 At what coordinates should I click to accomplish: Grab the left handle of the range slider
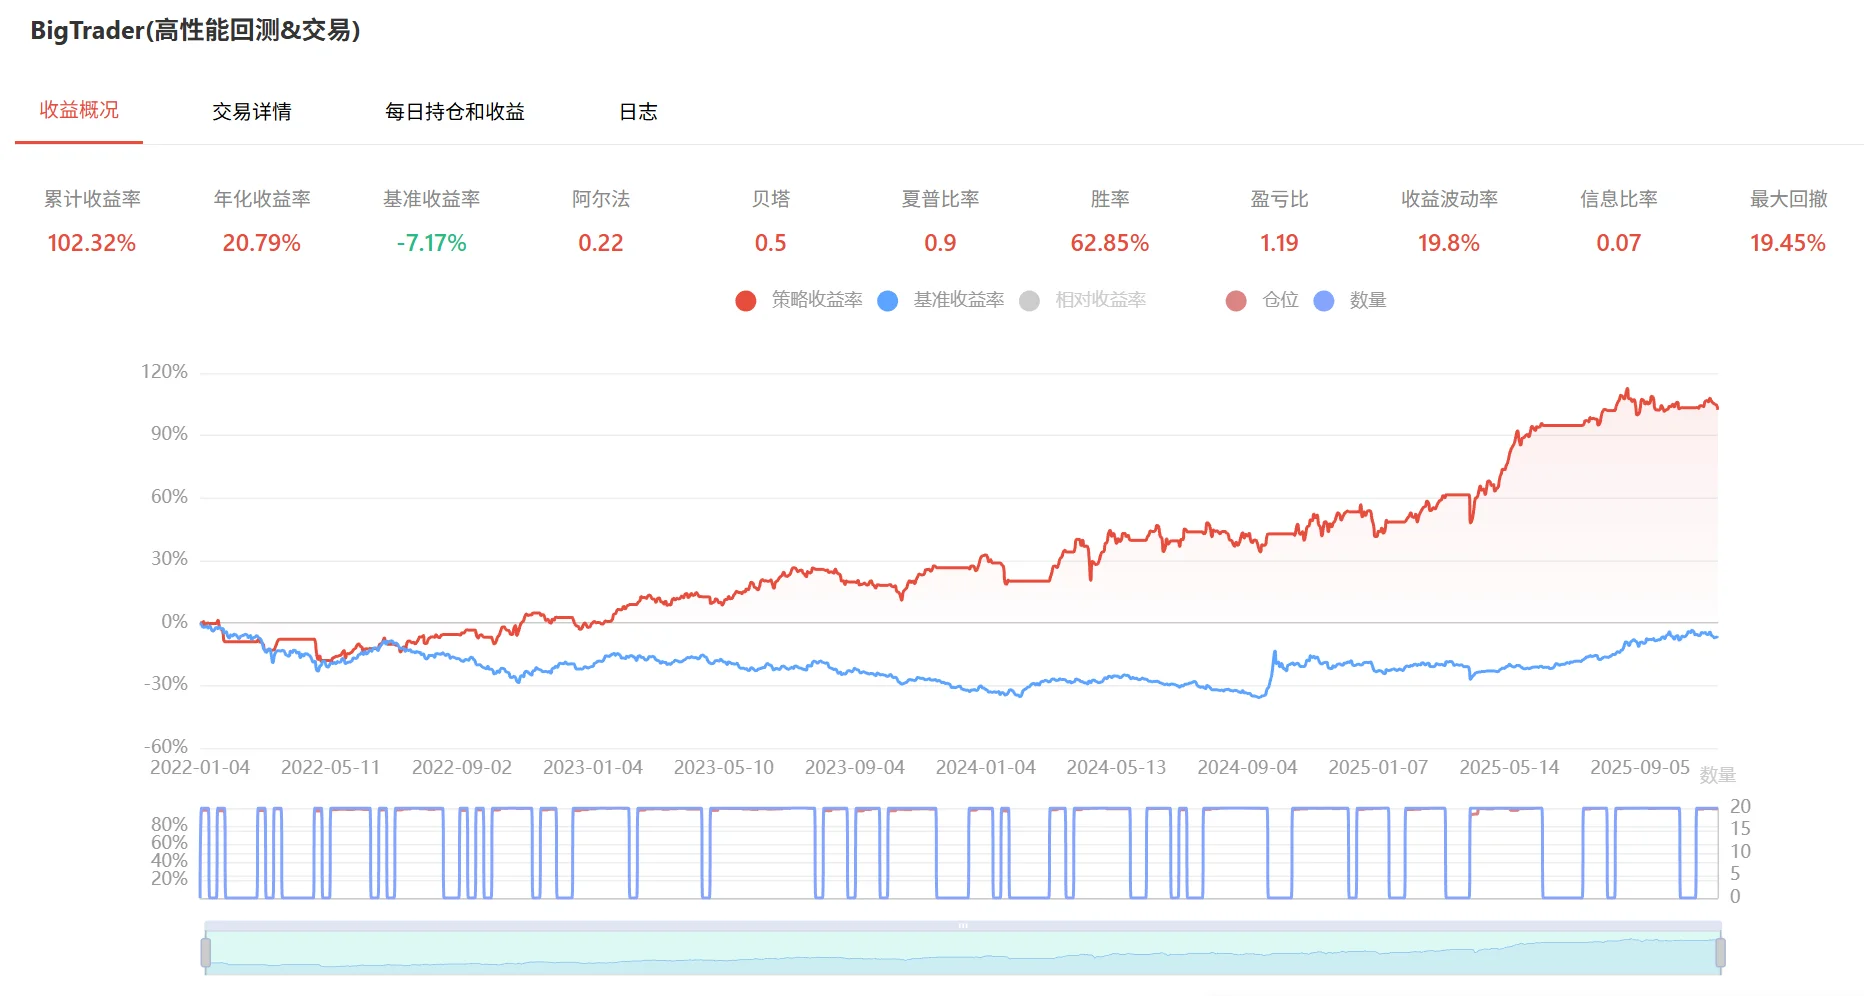(x=205, y=953)
